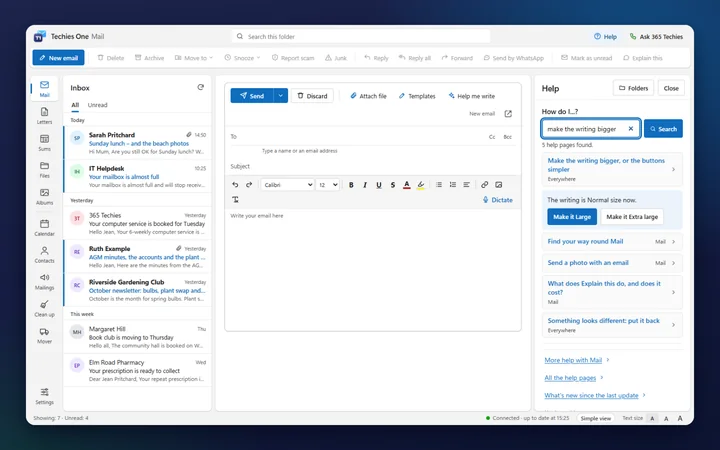
Task: Open the Albums section in sidebar
Action: click(x=45, y=197)
